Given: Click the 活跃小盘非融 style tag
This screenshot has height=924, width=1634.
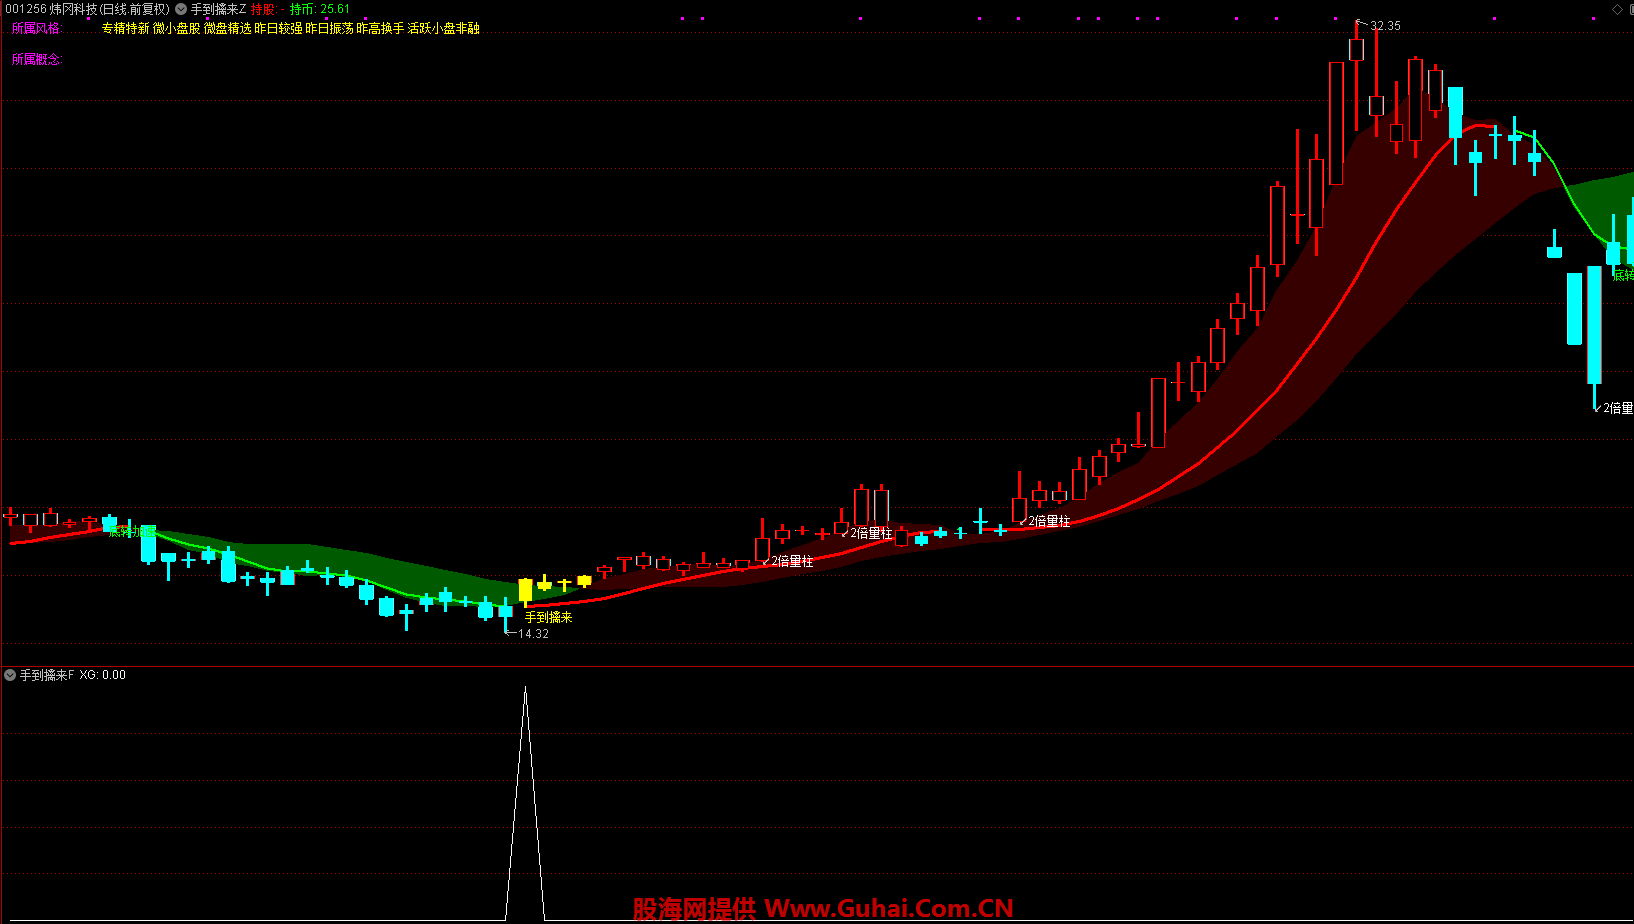Looking at the screenshot, I should point(443,28).
